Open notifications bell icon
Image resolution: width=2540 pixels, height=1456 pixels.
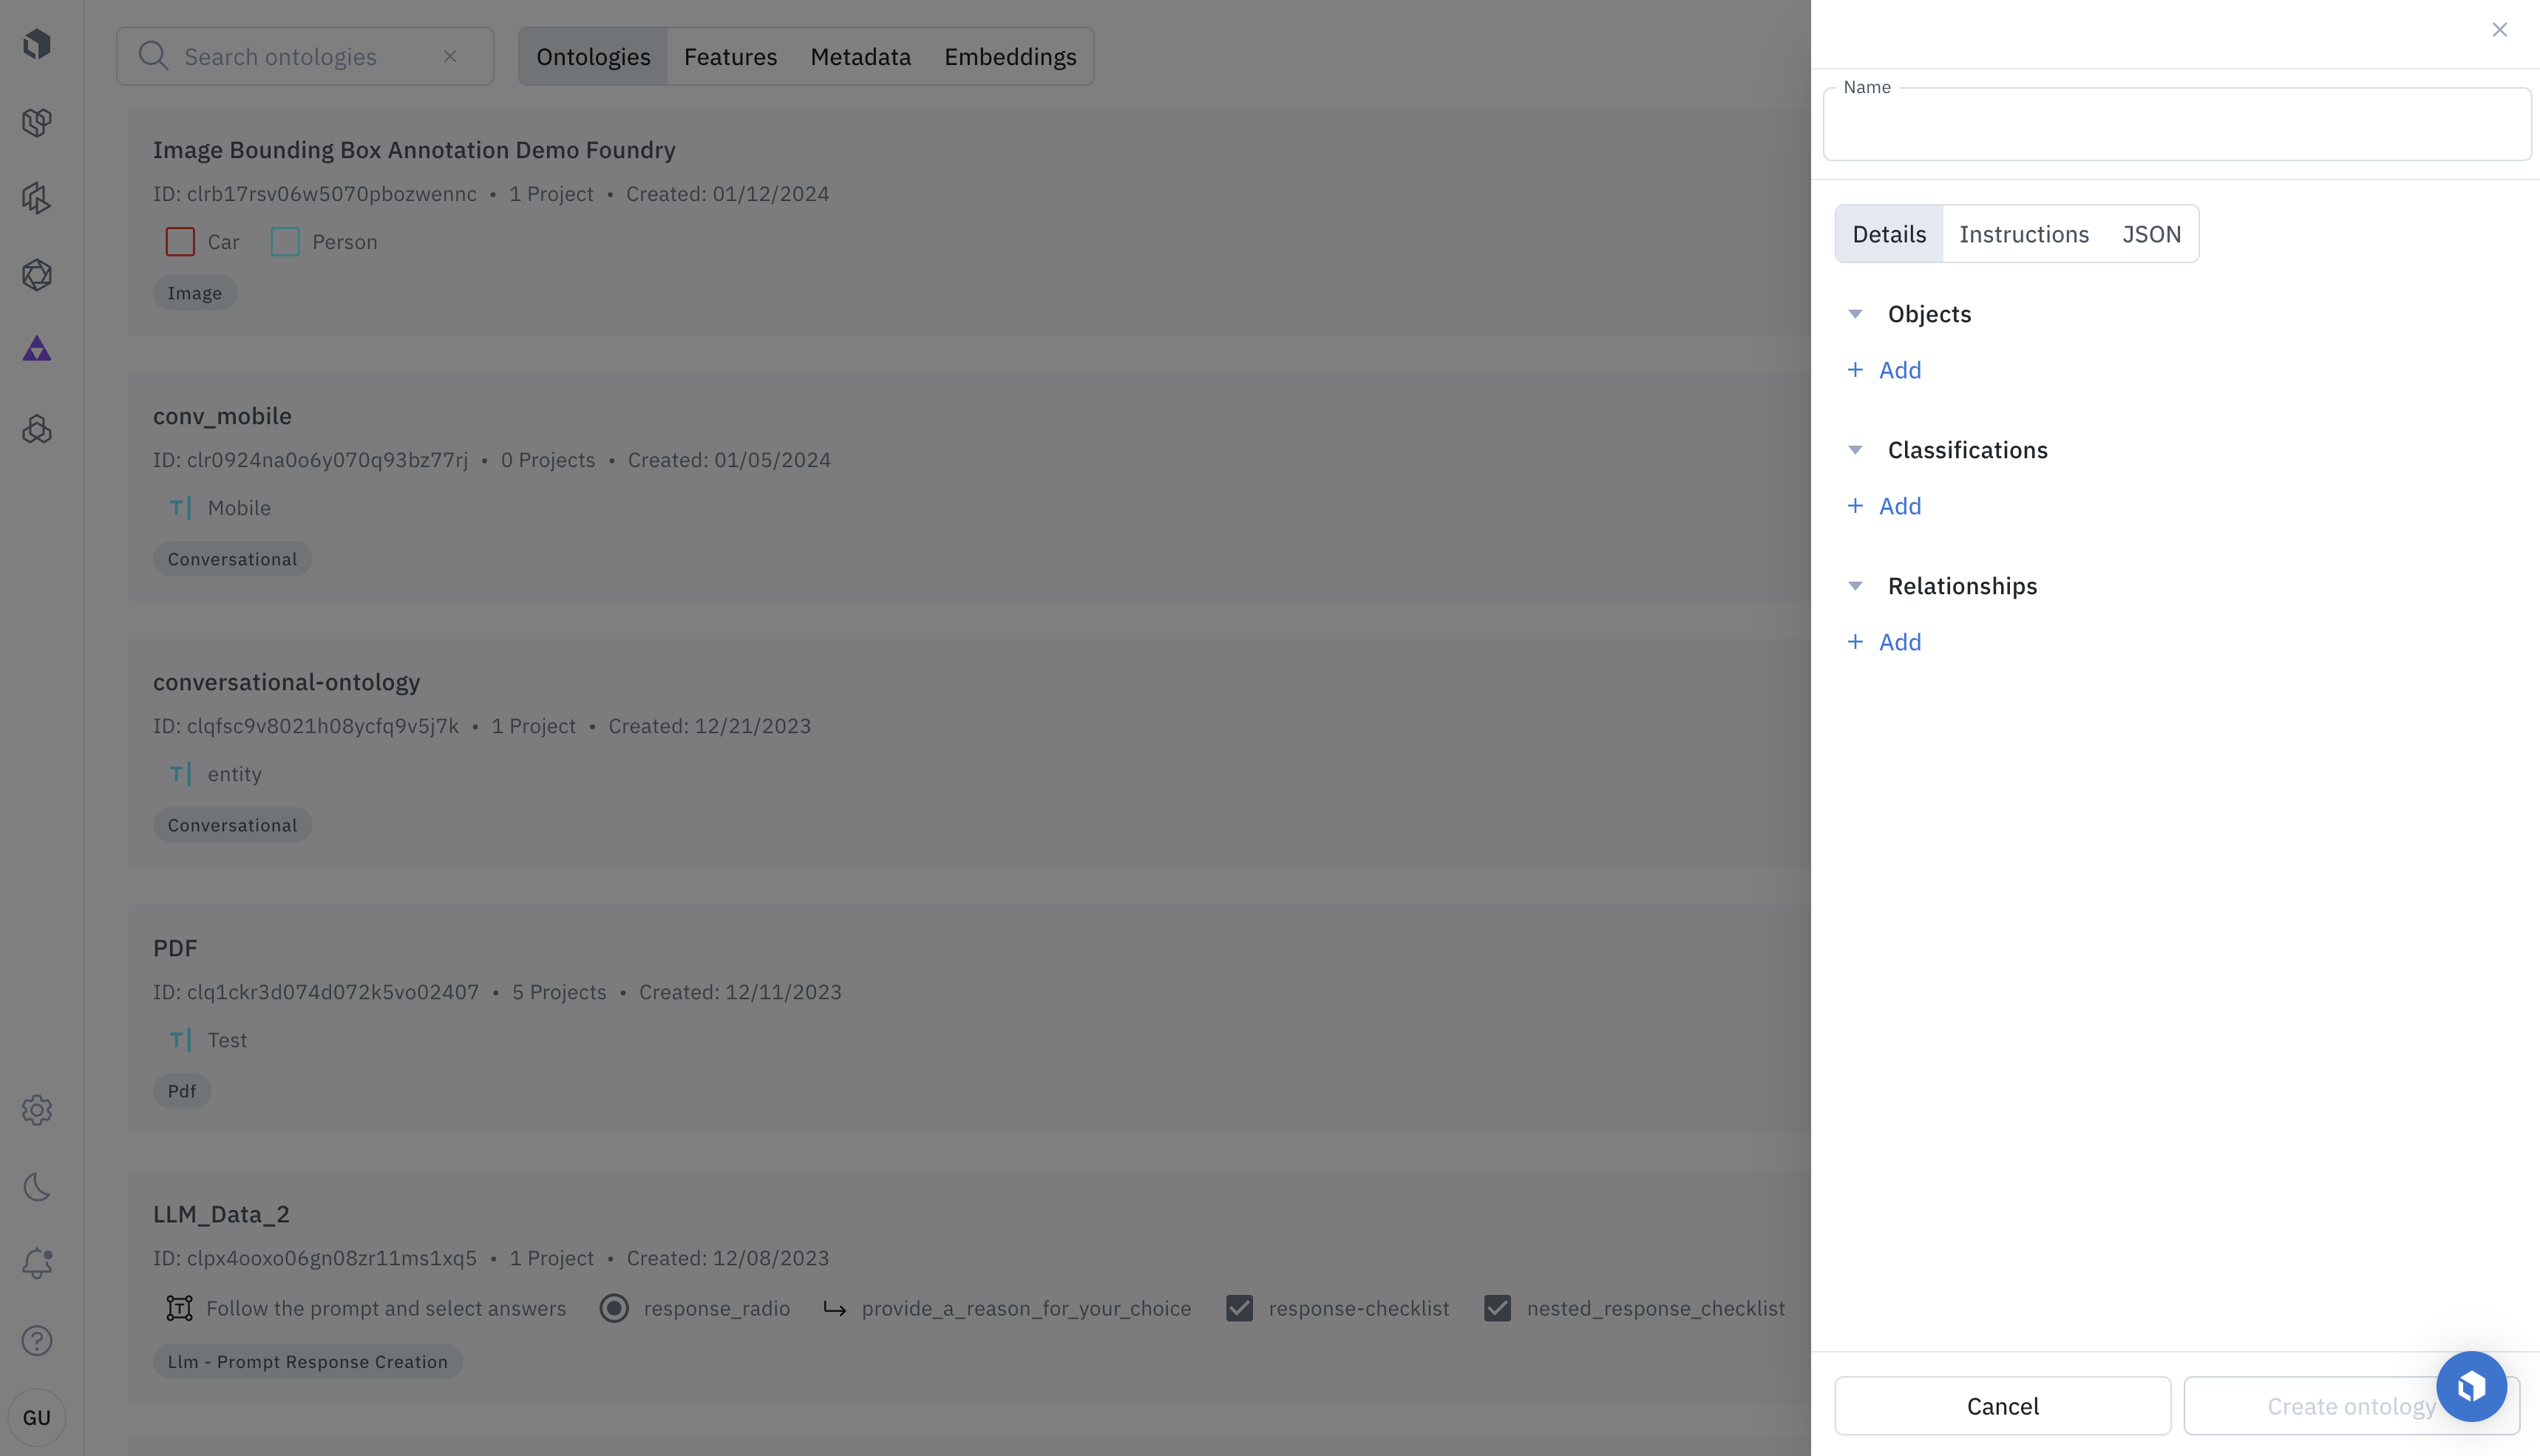37,1263
